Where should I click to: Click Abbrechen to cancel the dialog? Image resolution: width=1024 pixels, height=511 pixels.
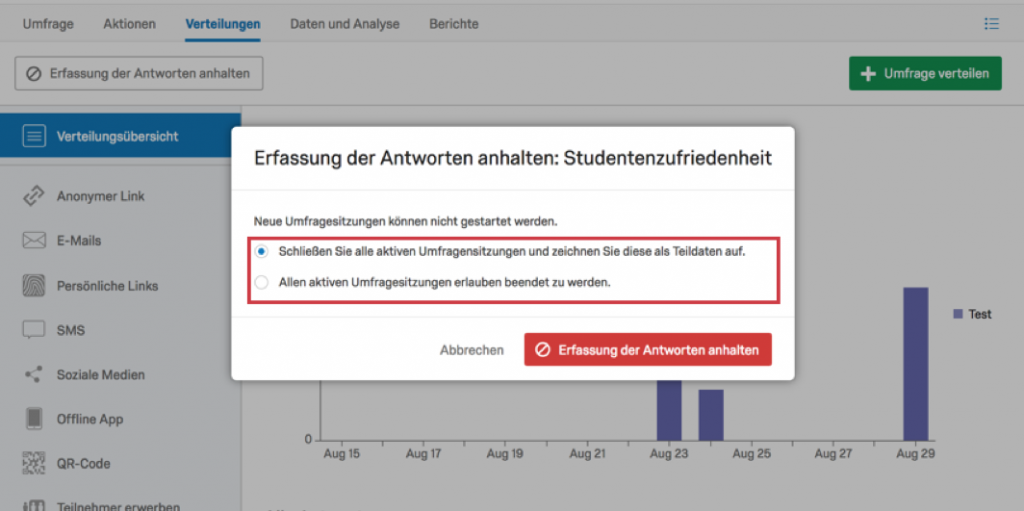pyautogui.click(x=472, y=350)
